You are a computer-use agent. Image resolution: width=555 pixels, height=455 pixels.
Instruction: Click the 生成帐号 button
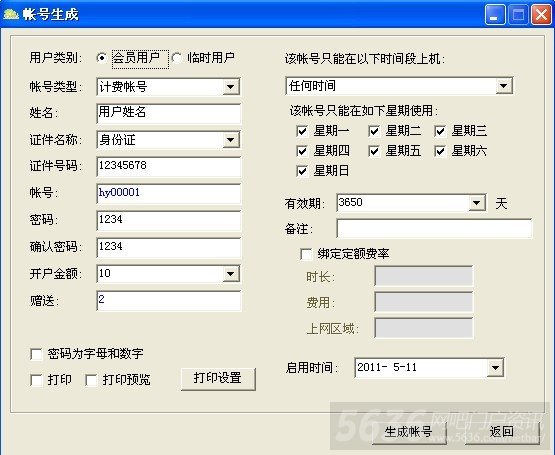409,432
